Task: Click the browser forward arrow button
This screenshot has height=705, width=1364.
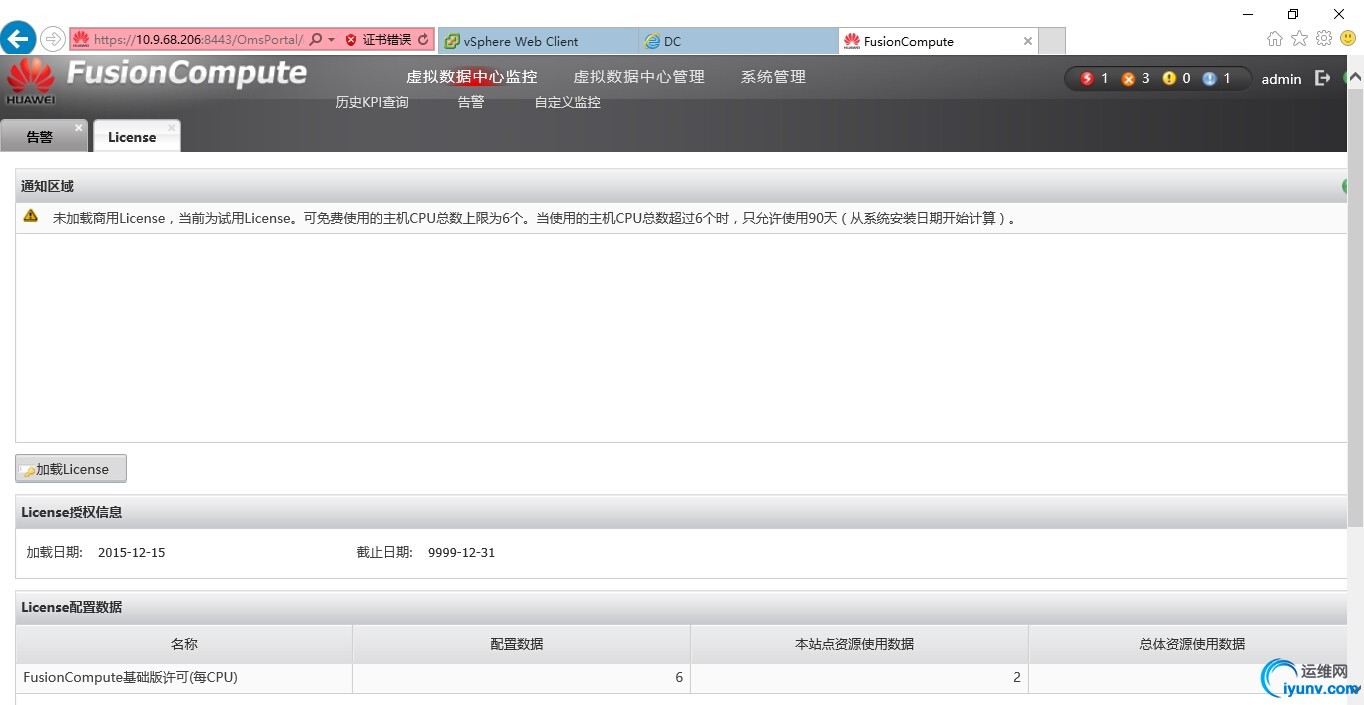Action: (x=53, y=39)
